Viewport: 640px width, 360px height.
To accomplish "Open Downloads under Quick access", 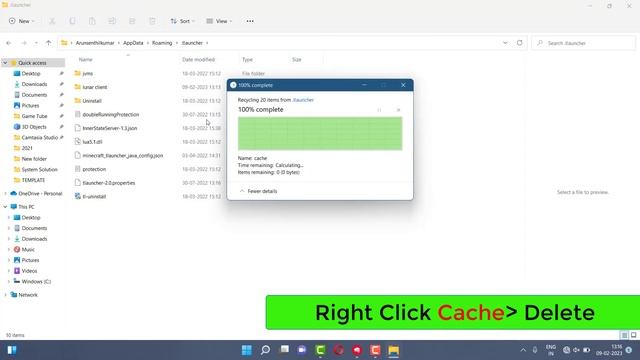I will tap(34, 84).
